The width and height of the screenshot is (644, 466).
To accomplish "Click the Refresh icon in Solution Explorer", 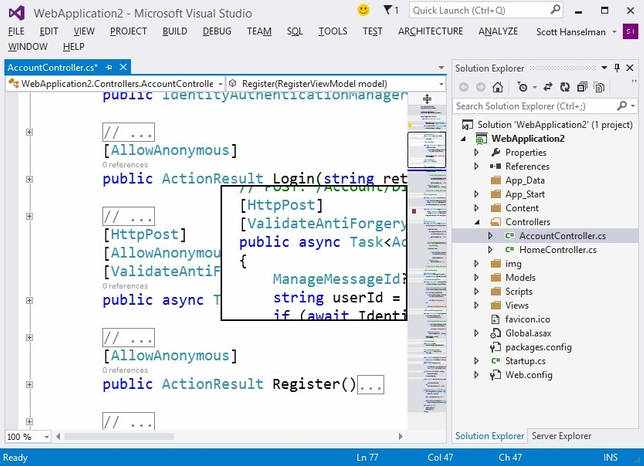I will [x=565, y=87].
